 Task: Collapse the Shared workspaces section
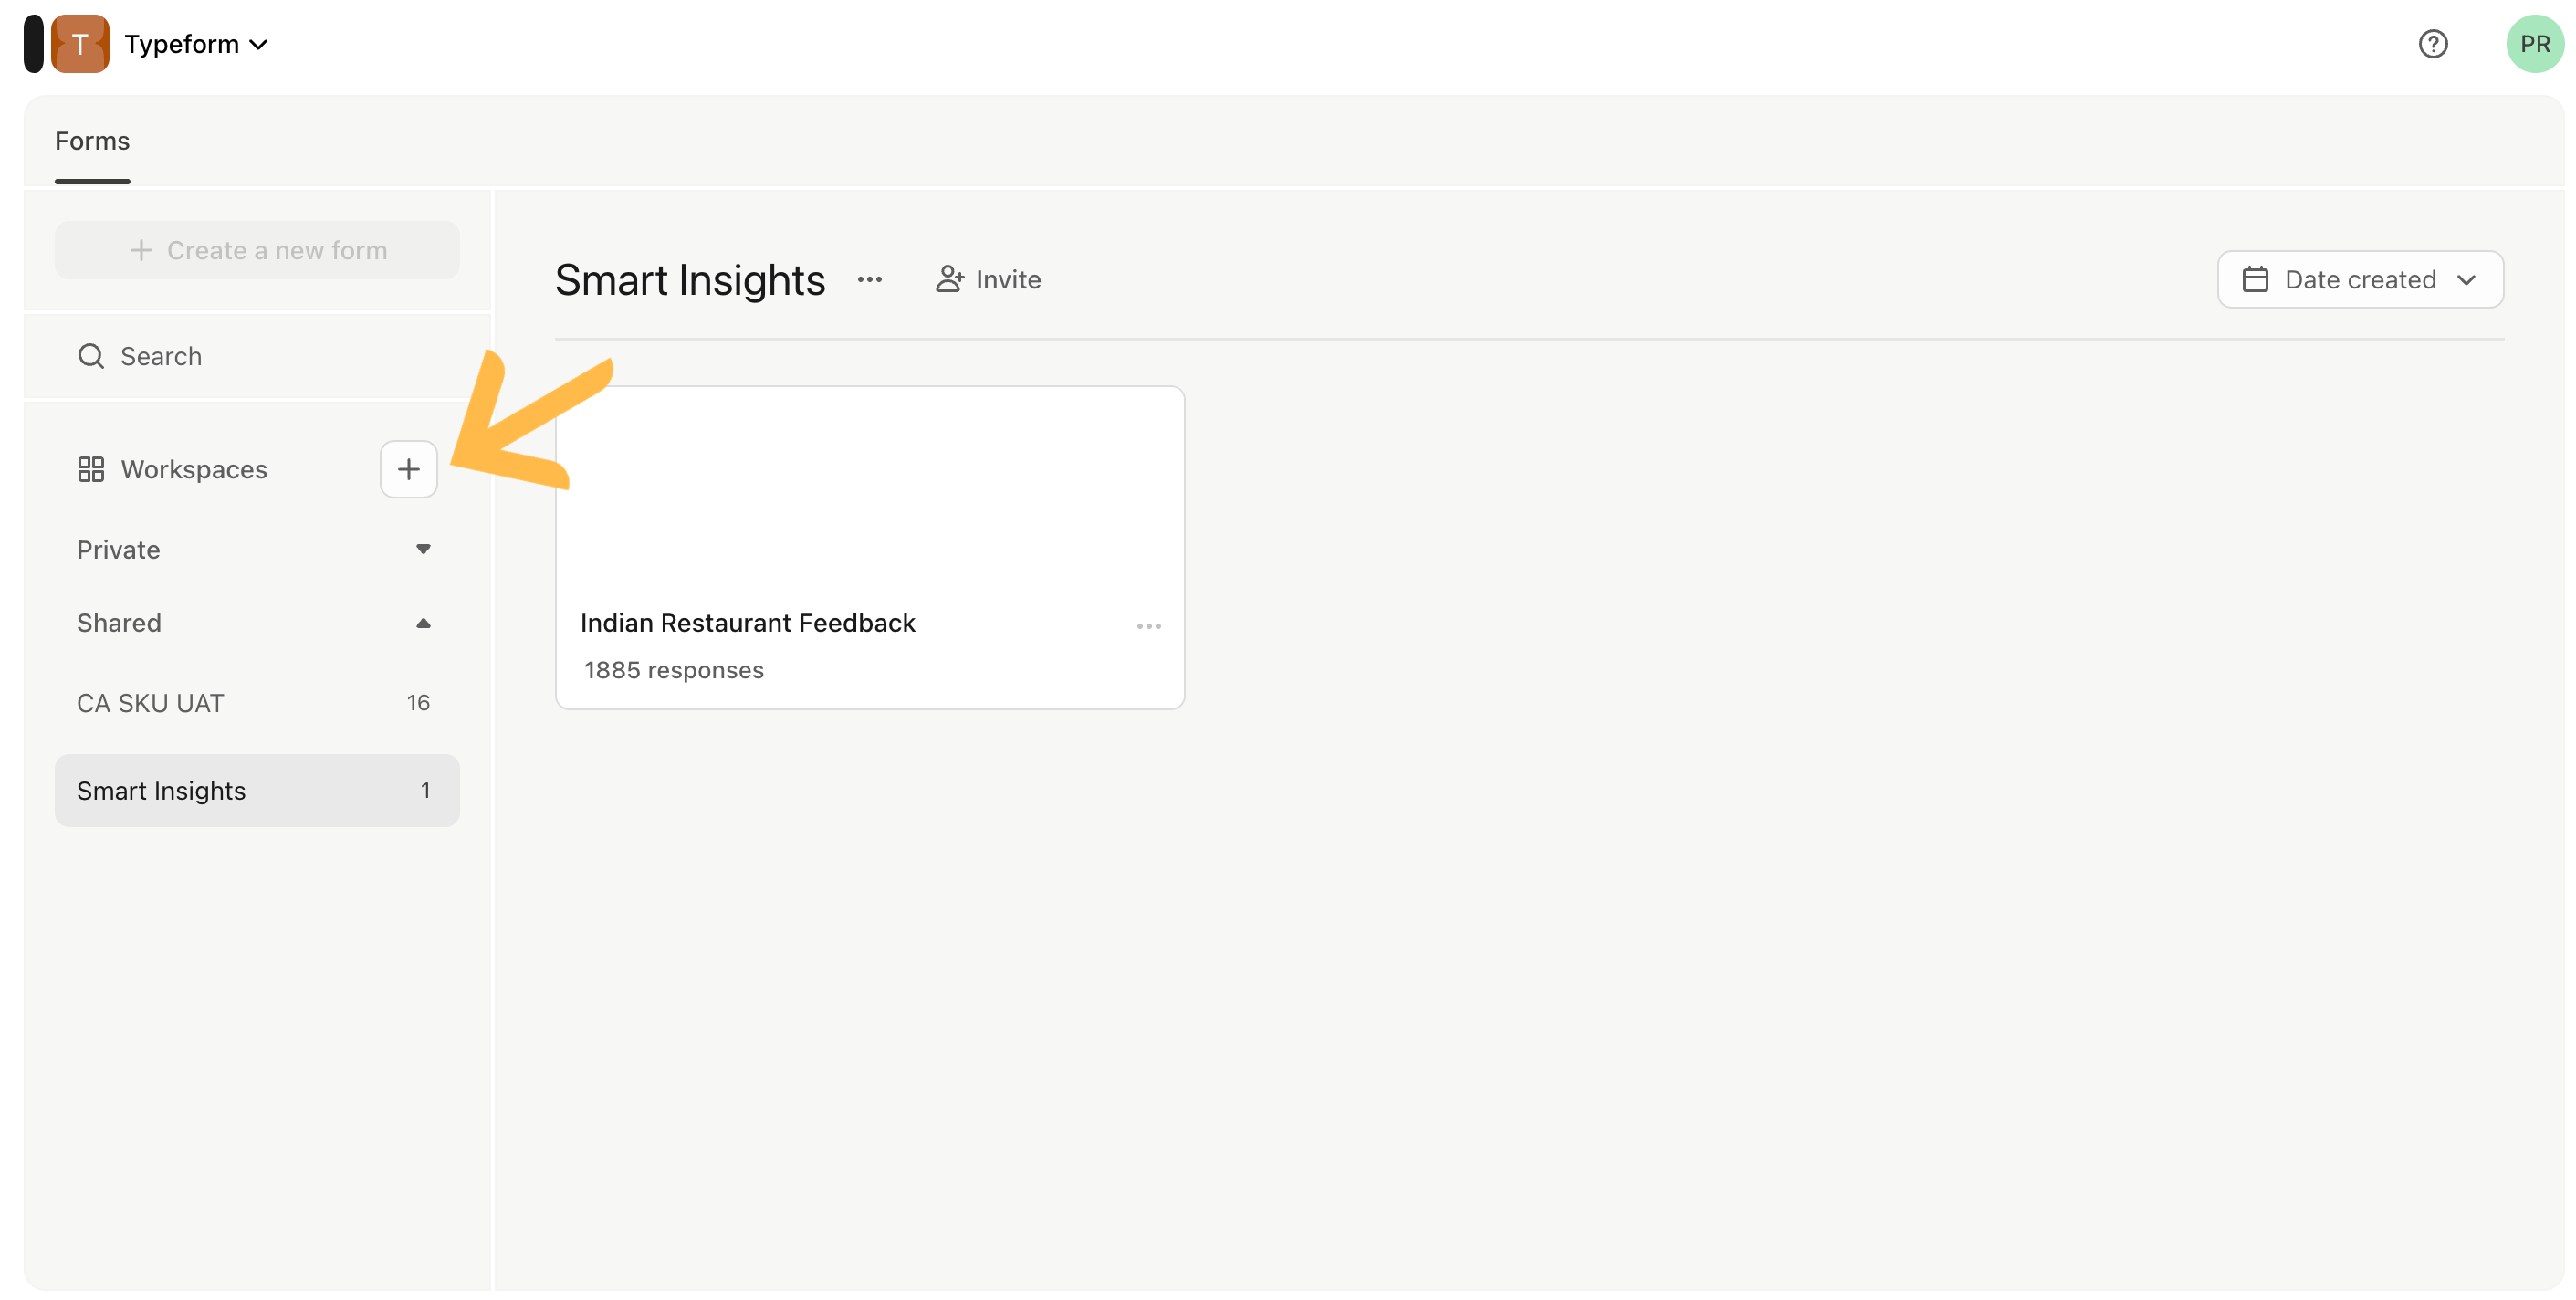pos(423,623)
